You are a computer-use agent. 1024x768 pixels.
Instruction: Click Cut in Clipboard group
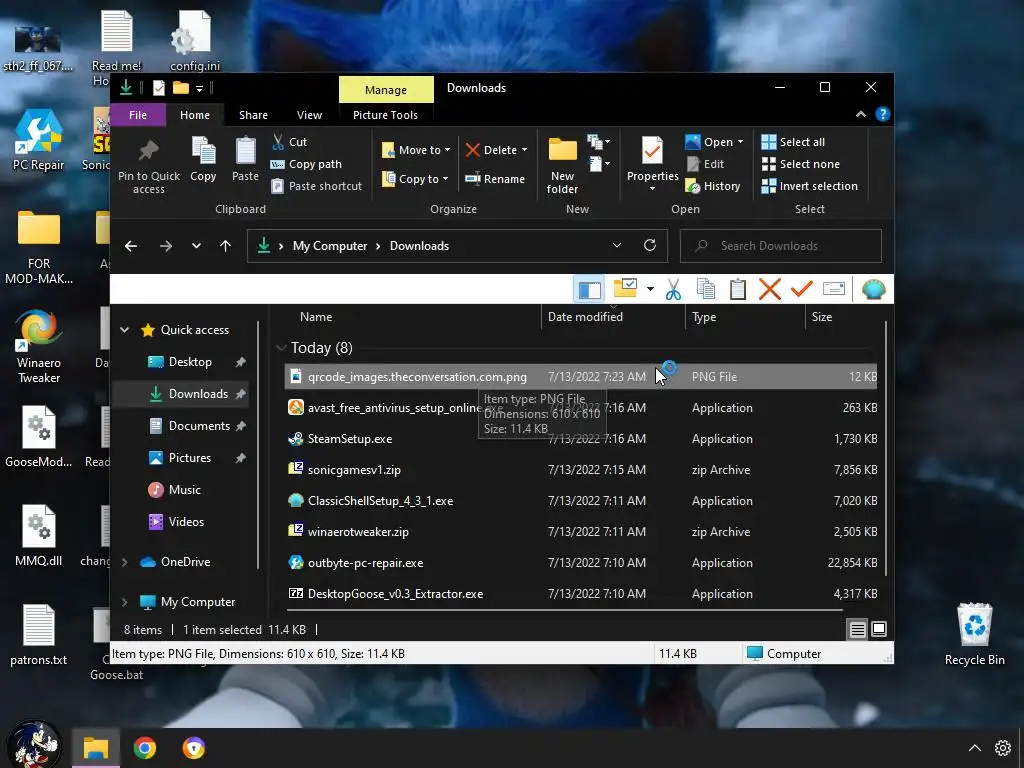289,142
